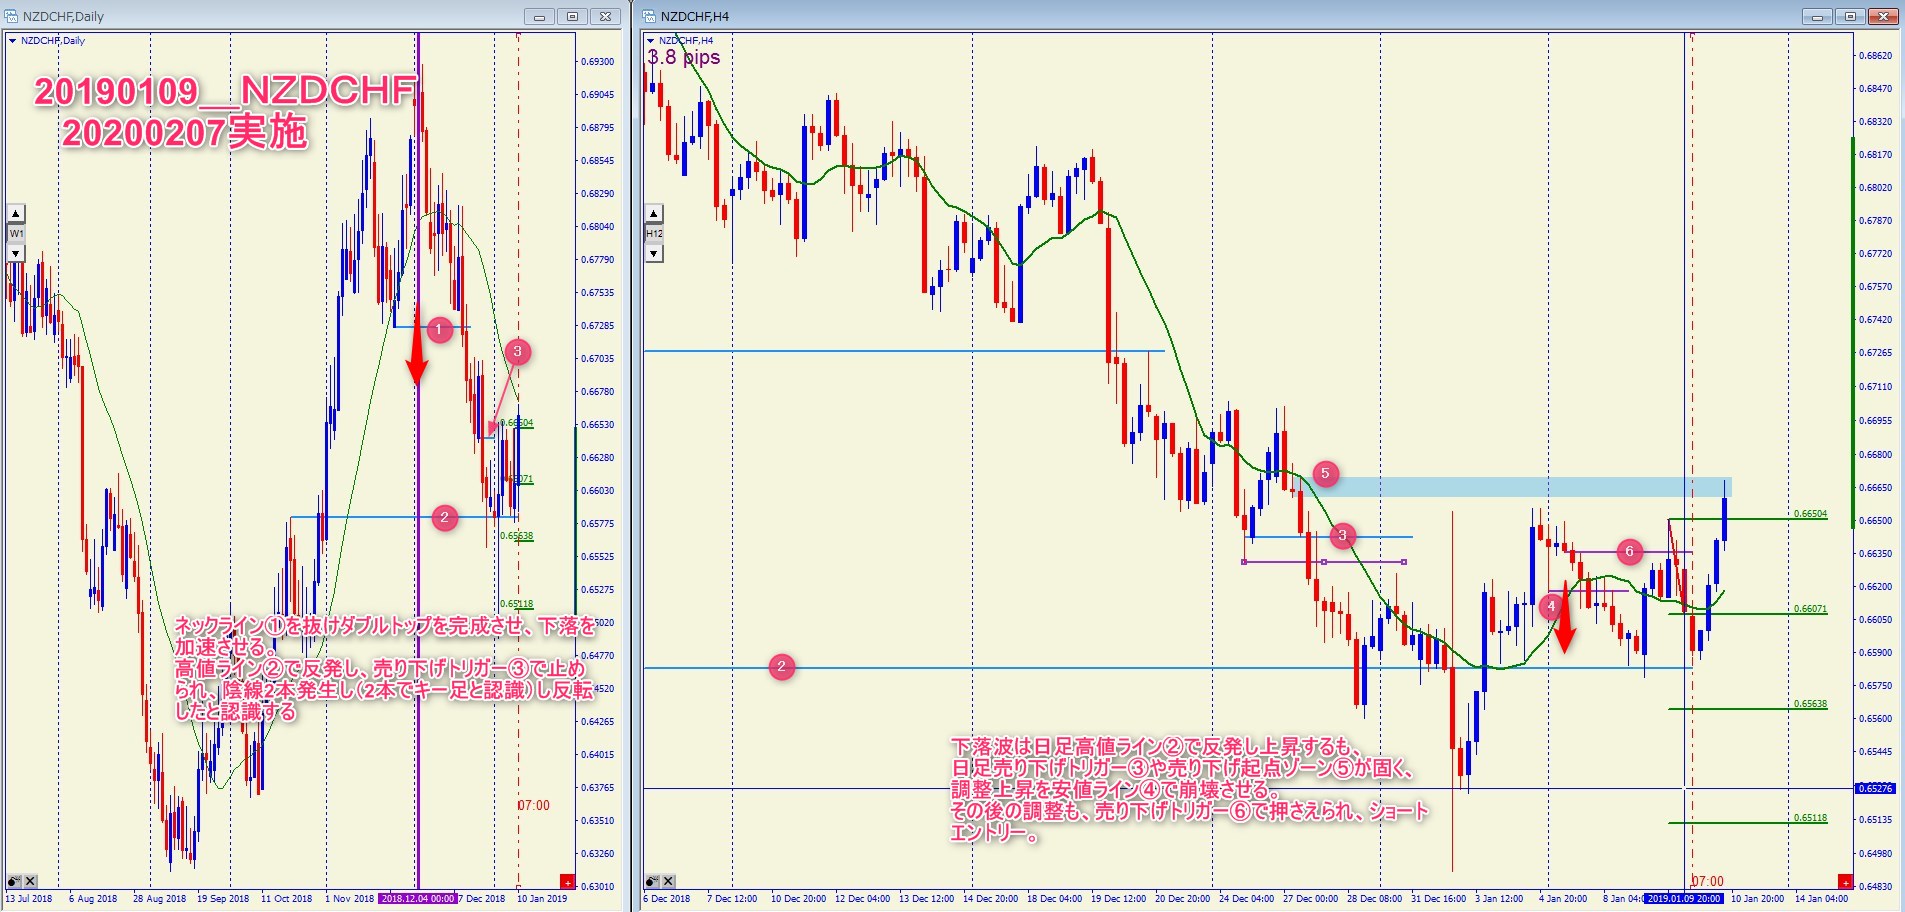
Task: Click the 0.65276 price label on H4 axis
Action: click(1875, 788)
